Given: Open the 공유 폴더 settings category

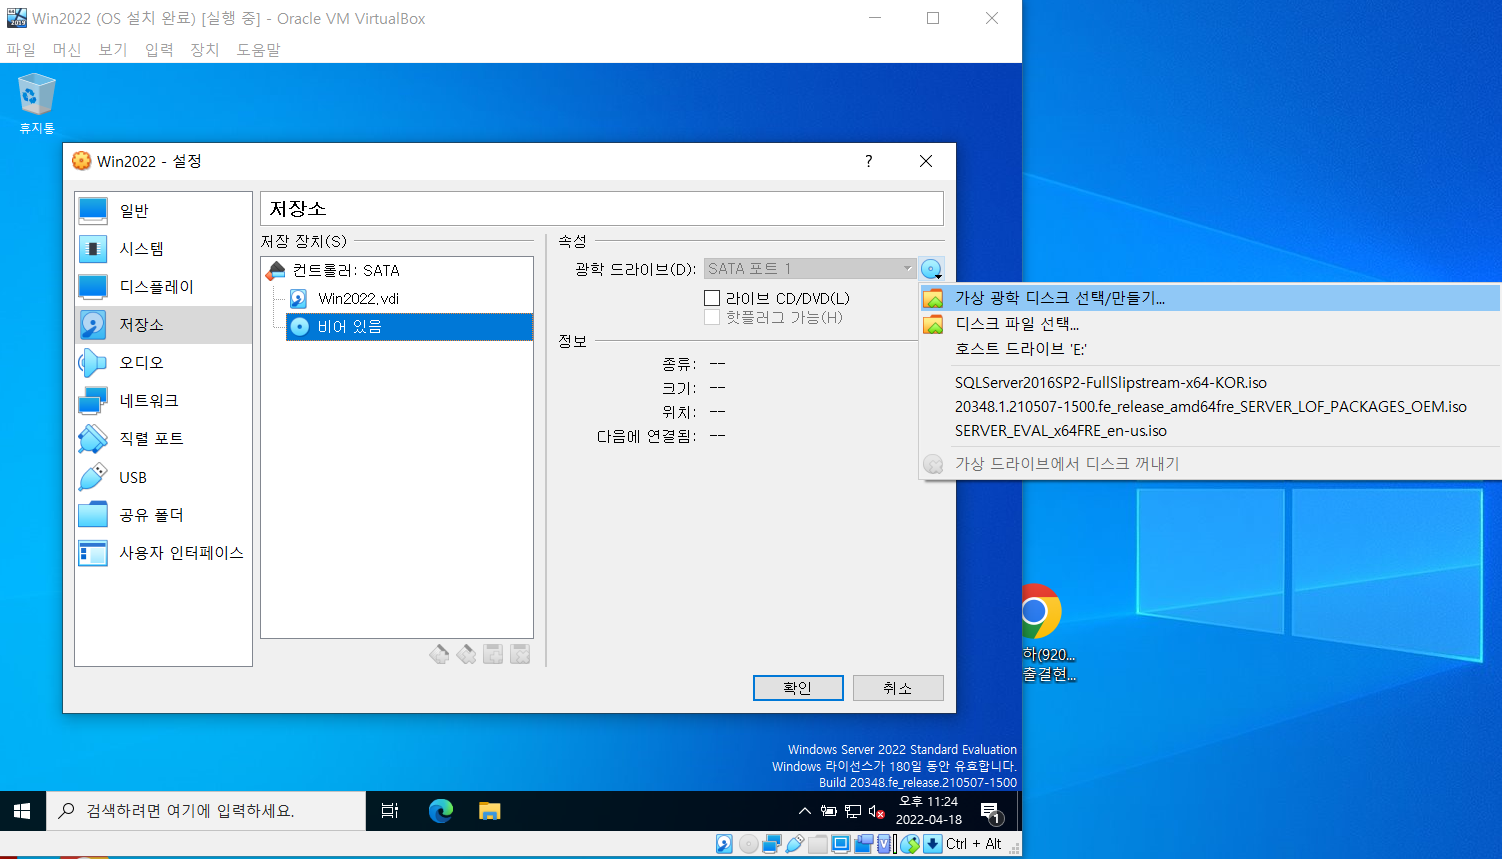Looking at the screenshot, I should pyautogui.click(x=163, y=515).
